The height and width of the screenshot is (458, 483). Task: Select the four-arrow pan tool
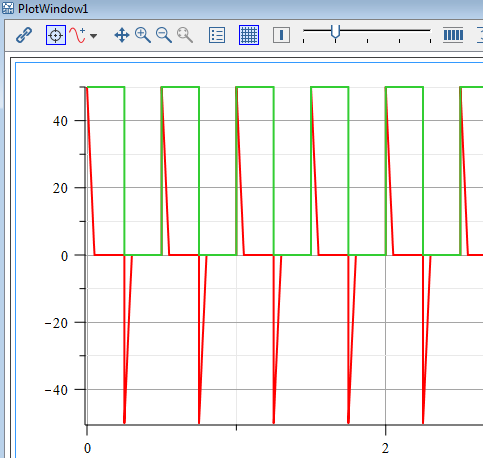(x=122, y=35)
